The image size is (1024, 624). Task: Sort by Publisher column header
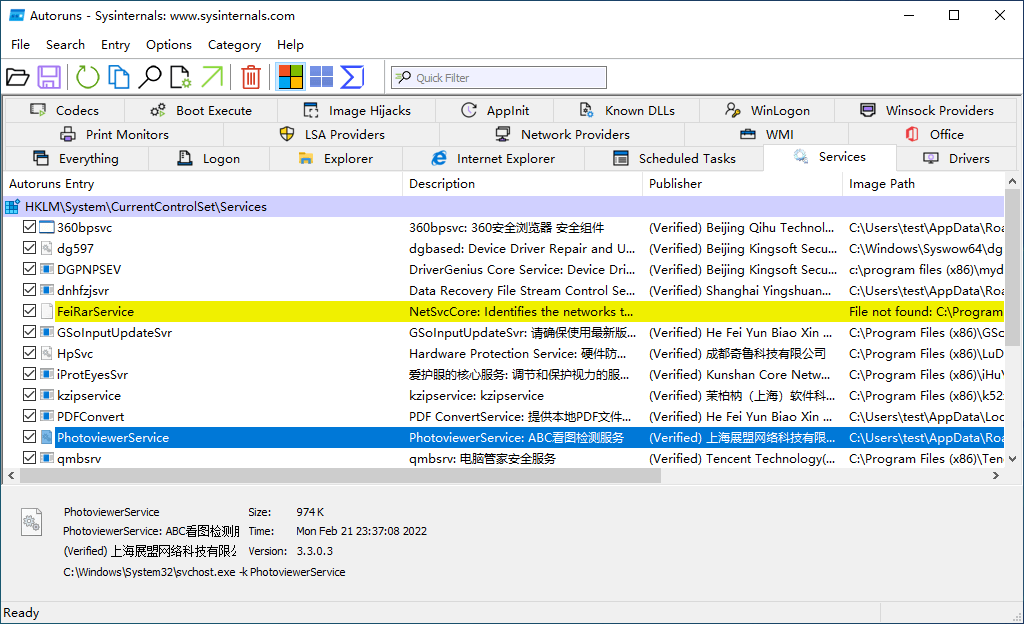pyautogui.click(x=743, y=184)
